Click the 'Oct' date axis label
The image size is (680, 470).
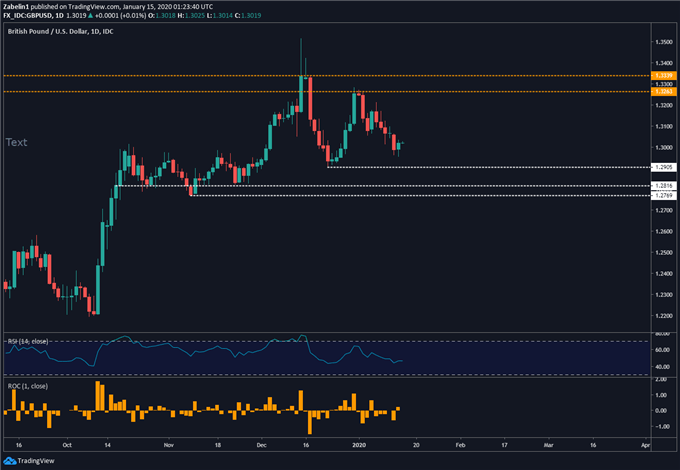[67, 445]
